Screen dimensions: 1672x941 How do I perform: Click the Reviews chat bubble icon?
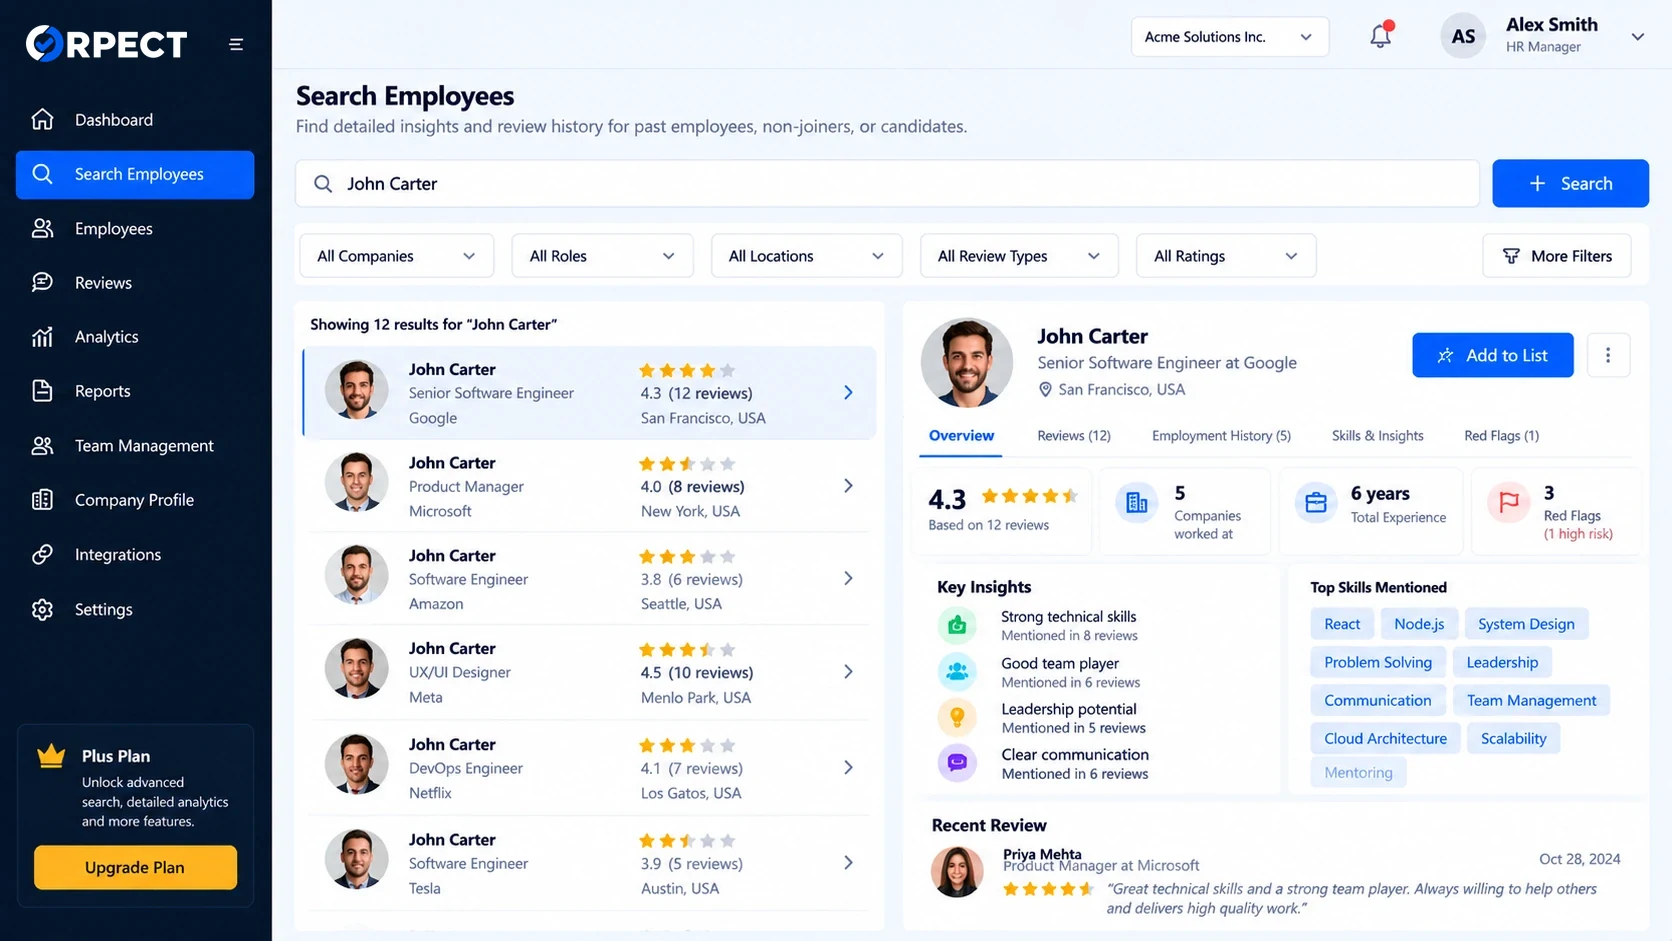click(x=42, y=283)
